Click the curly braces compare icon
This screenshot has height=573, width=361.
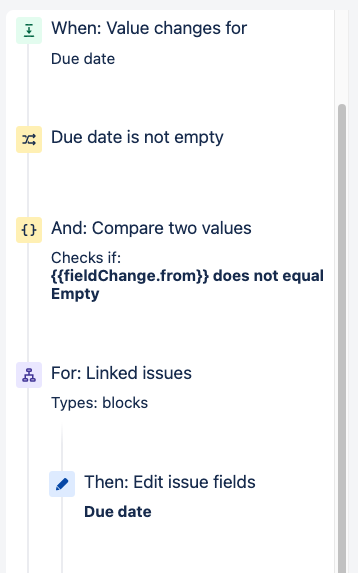pos(29,230)
